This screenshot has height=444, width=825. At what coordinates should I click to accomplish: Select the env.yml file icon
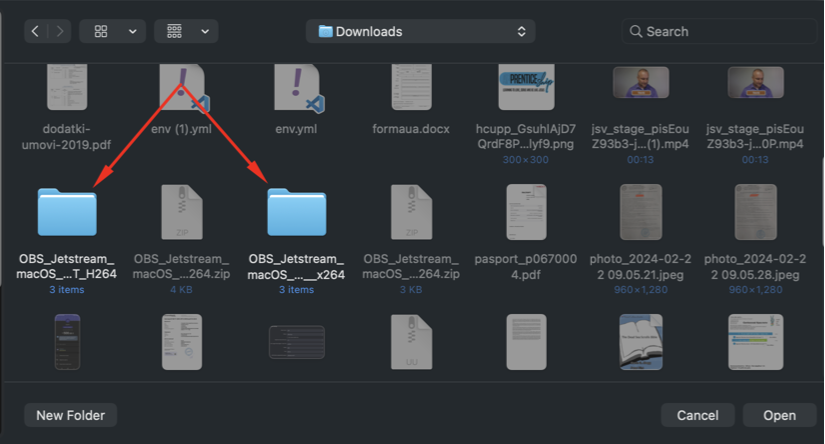tap(297, 87)
